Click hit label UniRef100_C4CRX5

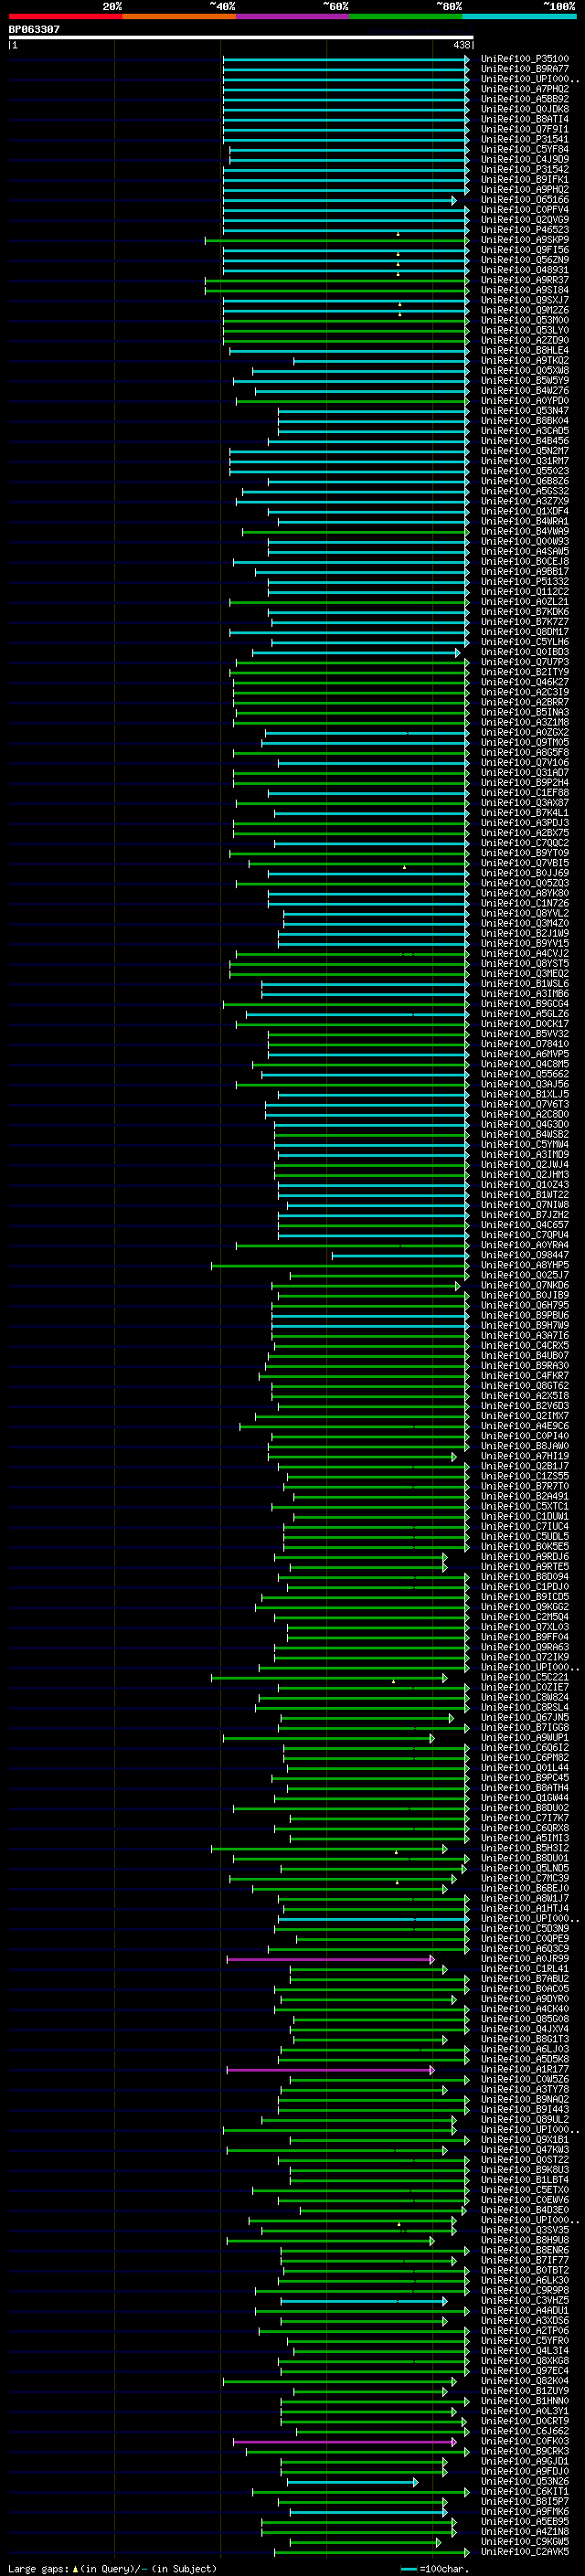[525, 1346]
